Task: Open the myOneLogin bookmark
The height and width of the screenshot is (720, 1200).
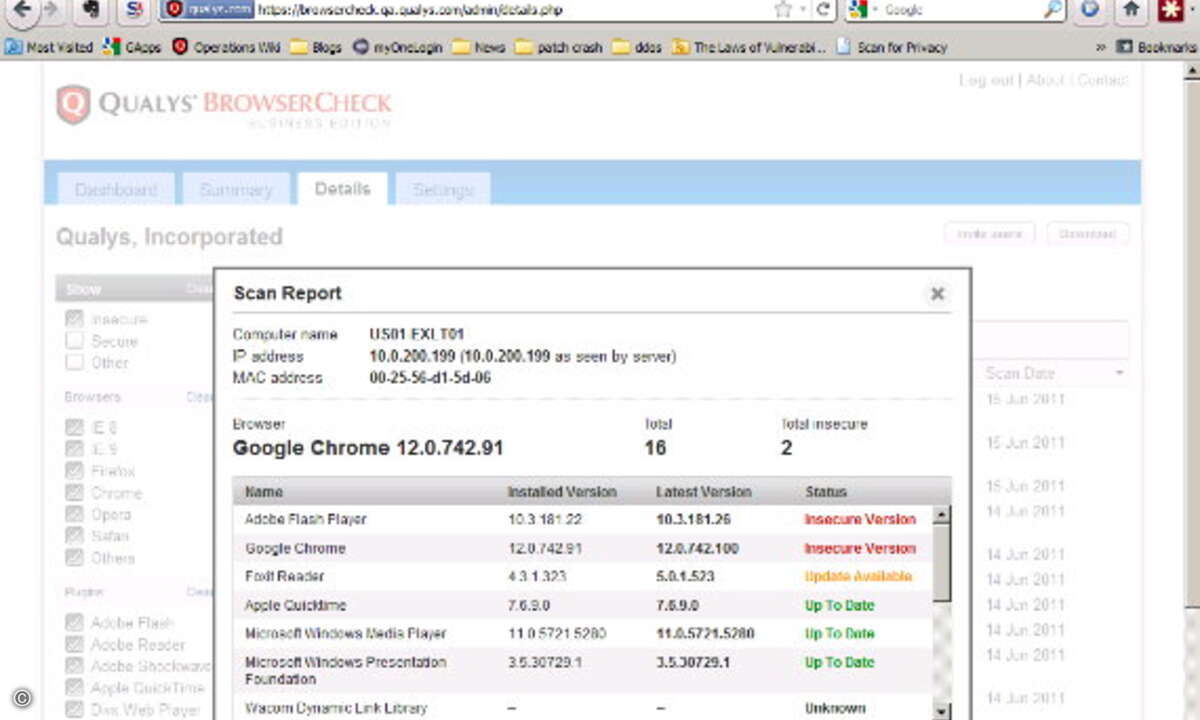Action: 398,47
